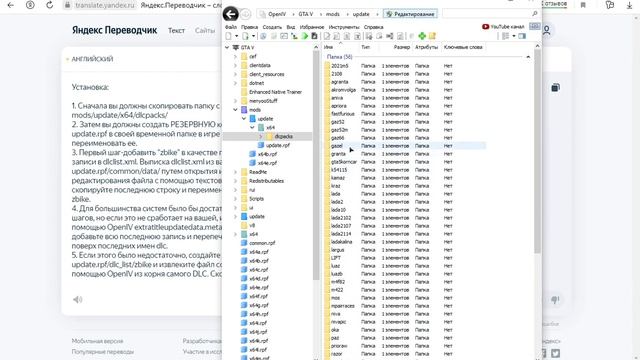This screenshot has height=360, width=640.
Task: Collapse the mods tree node
Action: tap(236, 110)
